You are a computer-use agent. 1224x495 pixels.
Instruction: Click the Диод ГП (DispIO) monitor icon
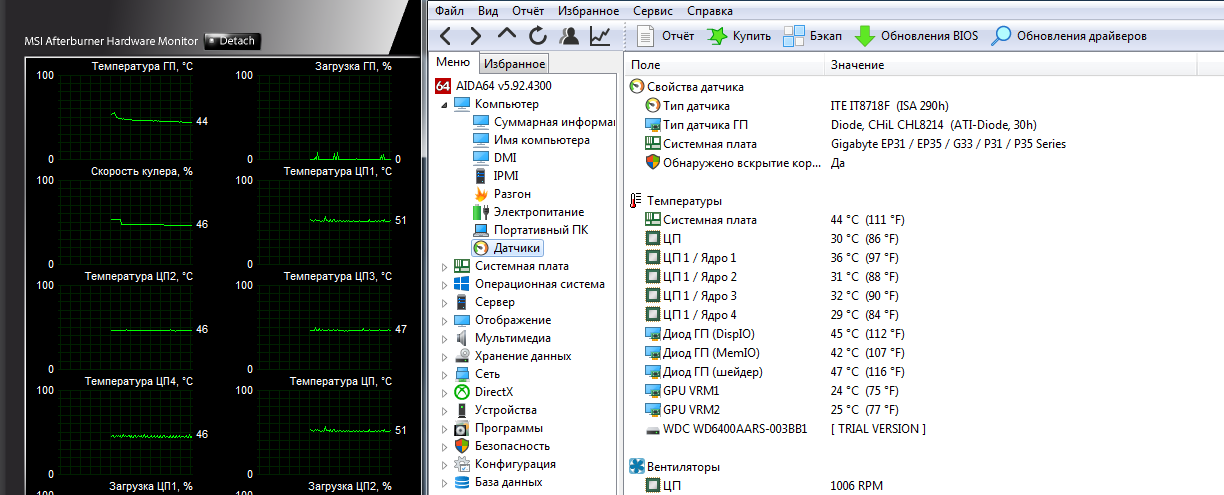[x=653, y=334]
